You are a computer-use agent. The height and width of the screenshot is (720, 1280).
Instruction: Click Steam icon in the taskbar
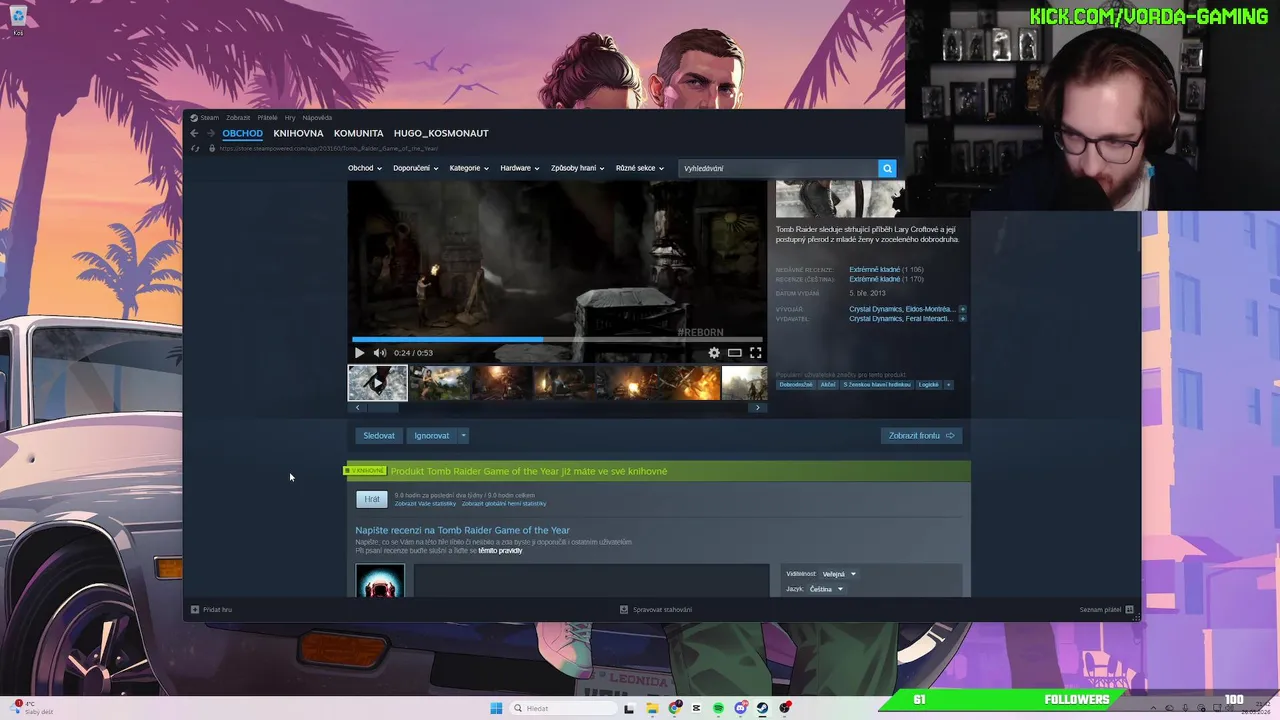pyautogui.click(x=763, y=708)
